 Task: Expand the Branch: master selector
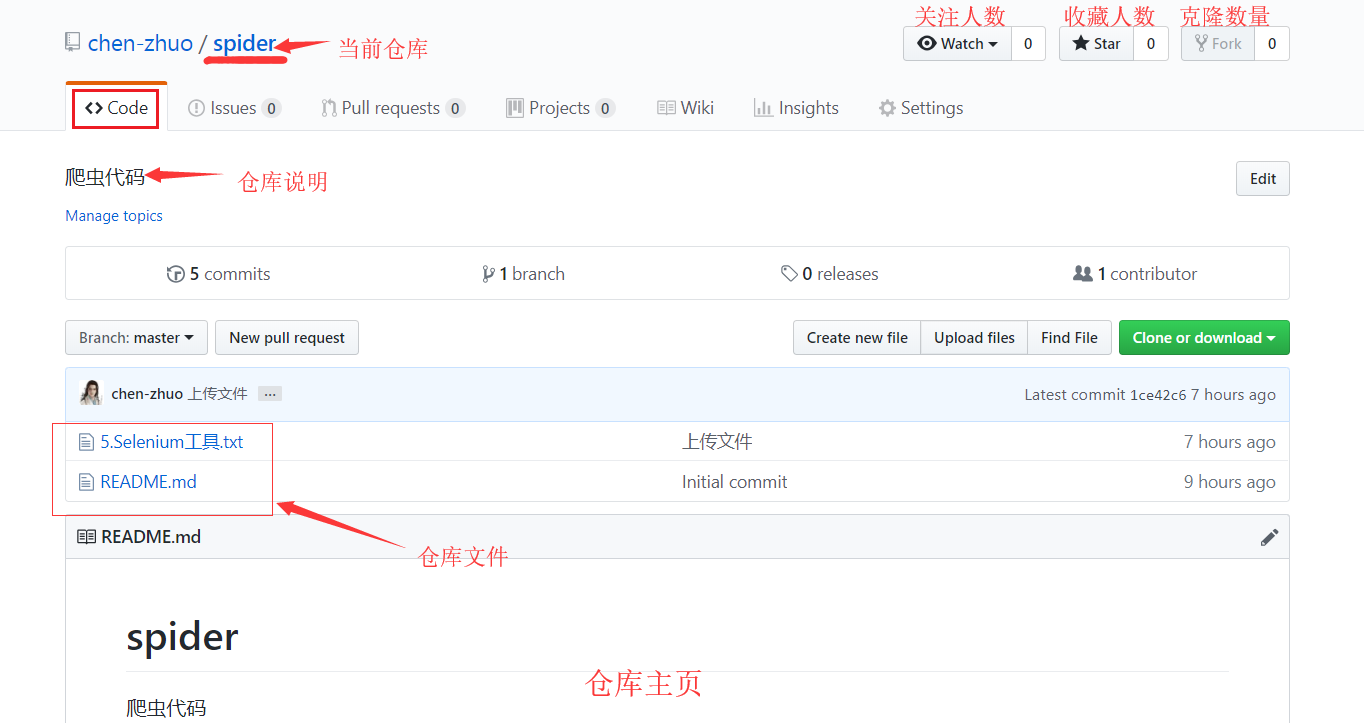click(136, 338)
